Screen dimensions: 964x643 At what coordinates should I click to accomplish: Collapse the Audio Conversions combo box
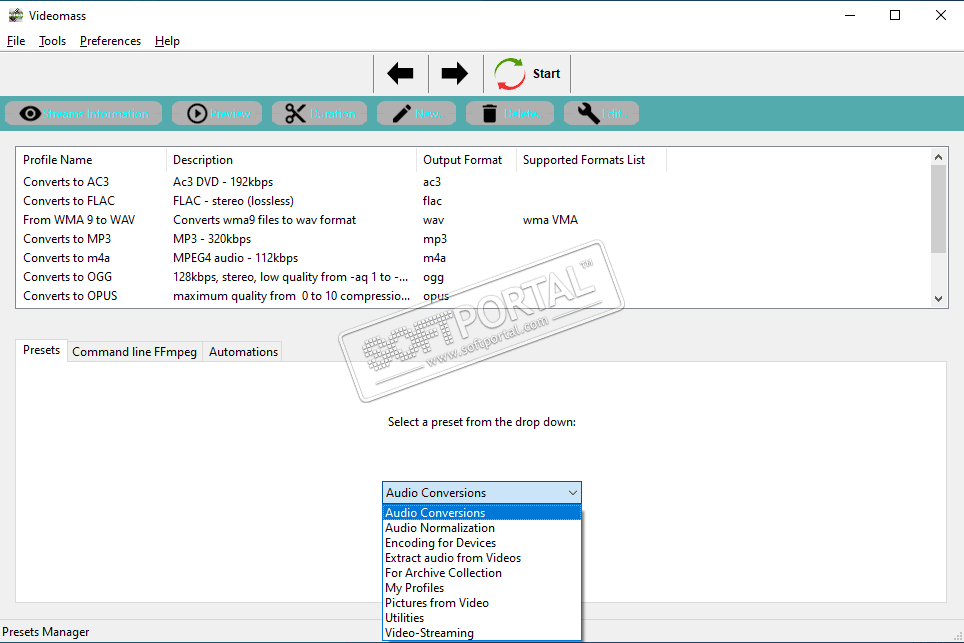482,493
